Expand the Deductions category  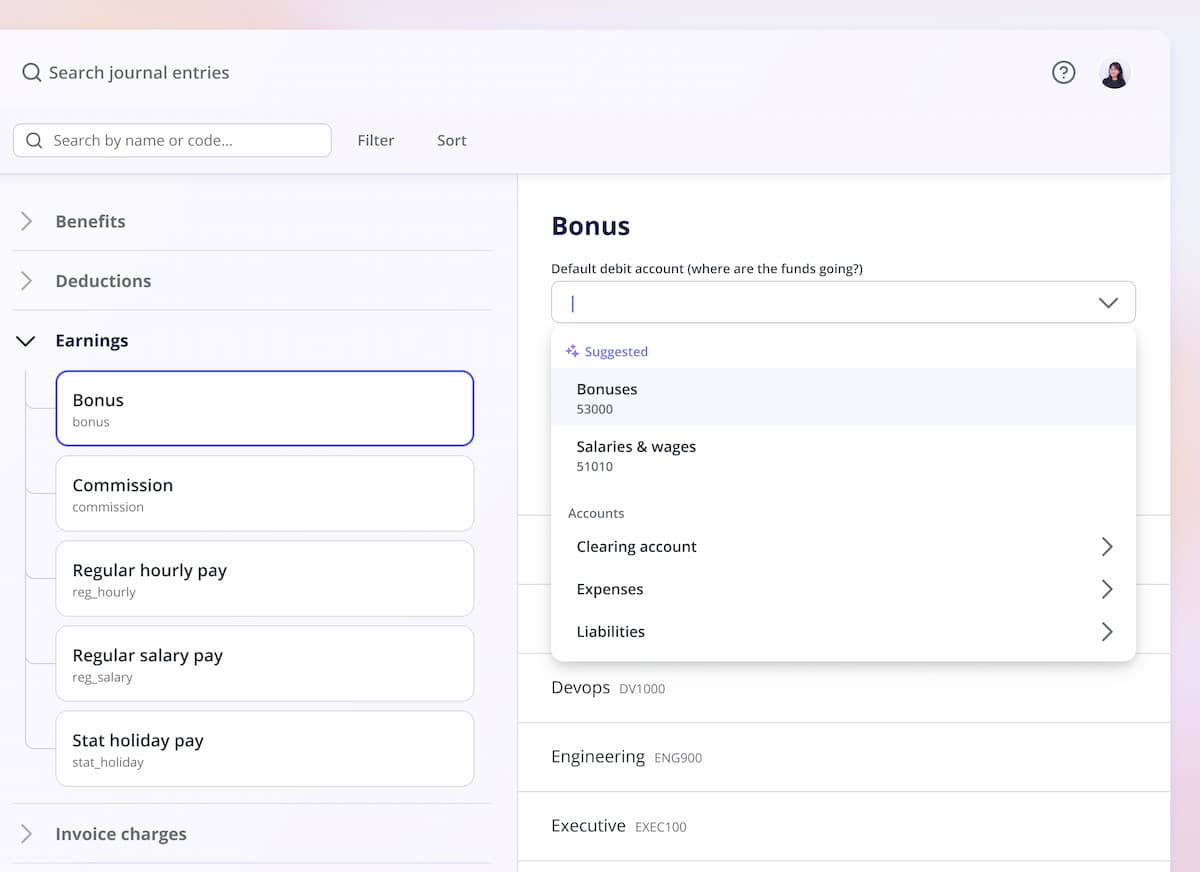coord(27,281)
